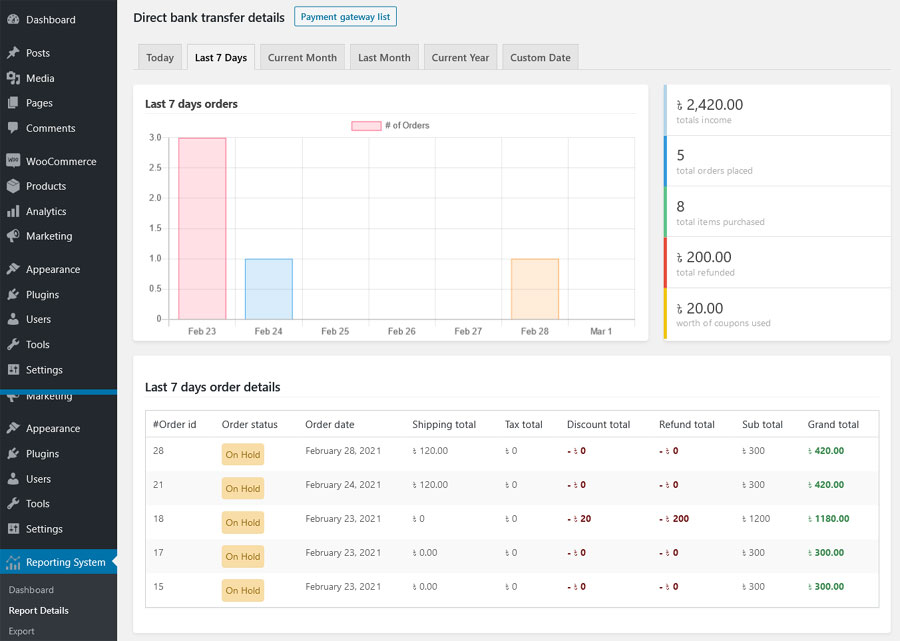The height and width of the screenshot is (641, 900).
Task: Click the Comments speech bubble icon
Action: click(13, 128)
